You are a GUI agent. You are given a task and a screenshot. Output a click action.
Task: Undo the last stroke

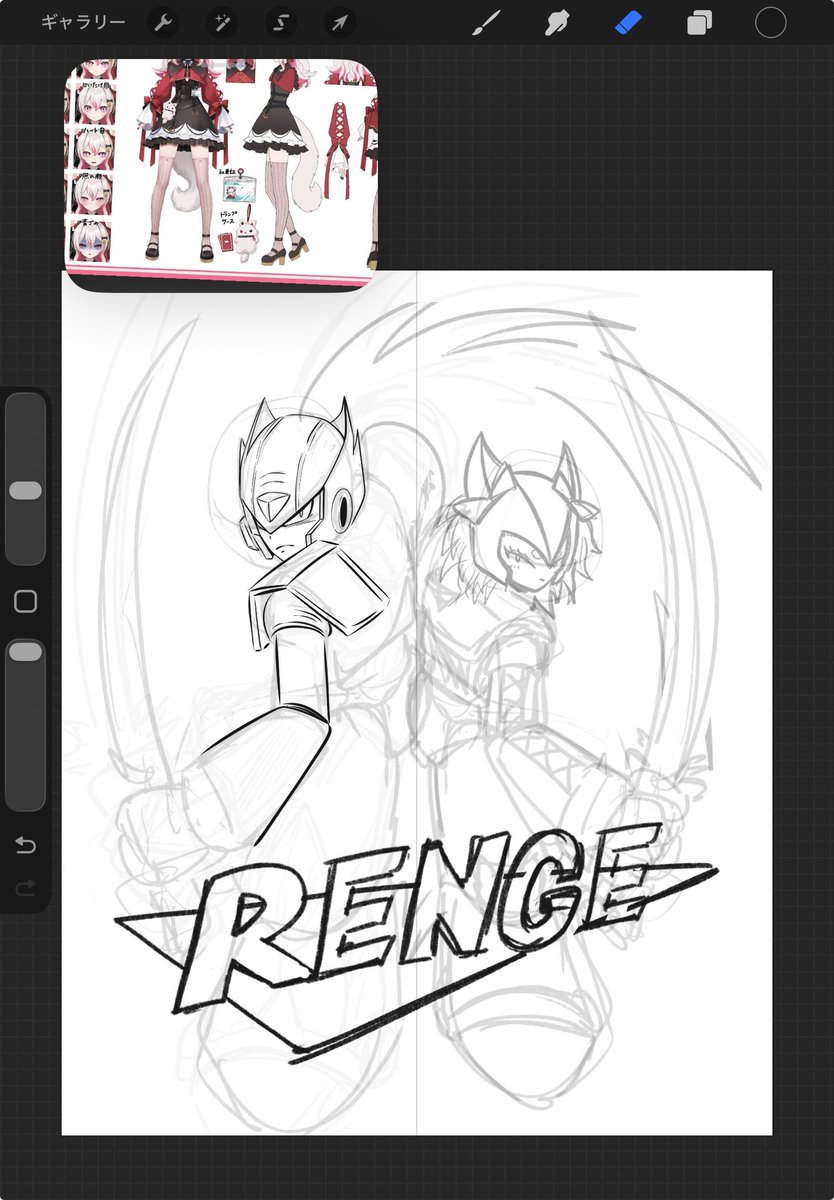click(x=25, y=846)
